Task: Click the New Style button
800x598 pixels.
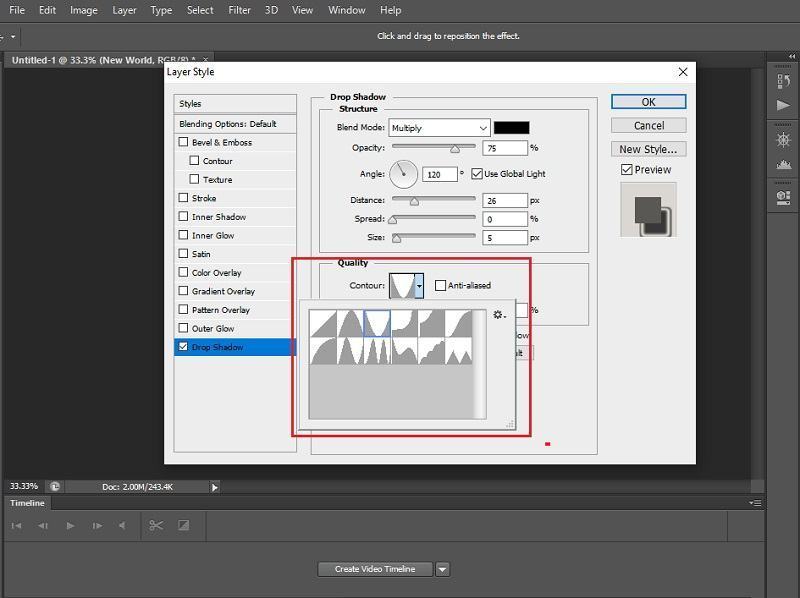Action: (x=648, y=148)
